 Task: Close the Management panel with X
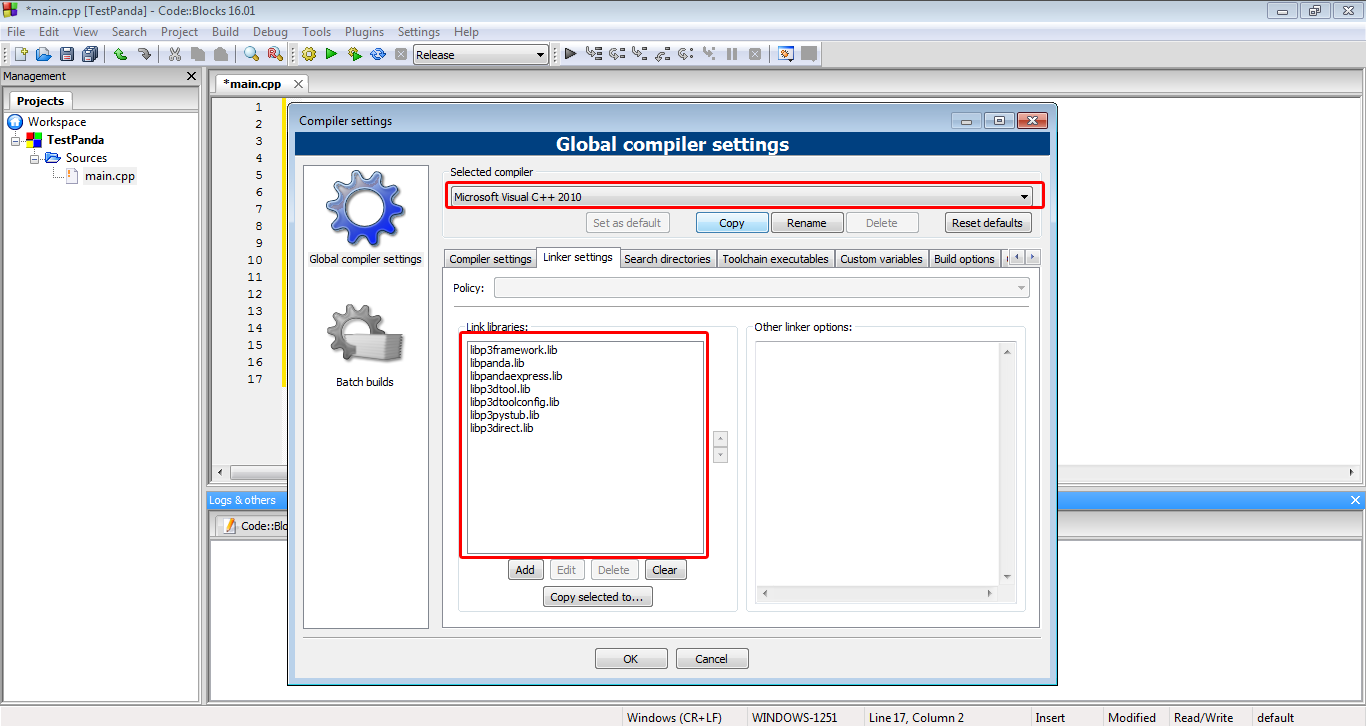coord(192,76)
